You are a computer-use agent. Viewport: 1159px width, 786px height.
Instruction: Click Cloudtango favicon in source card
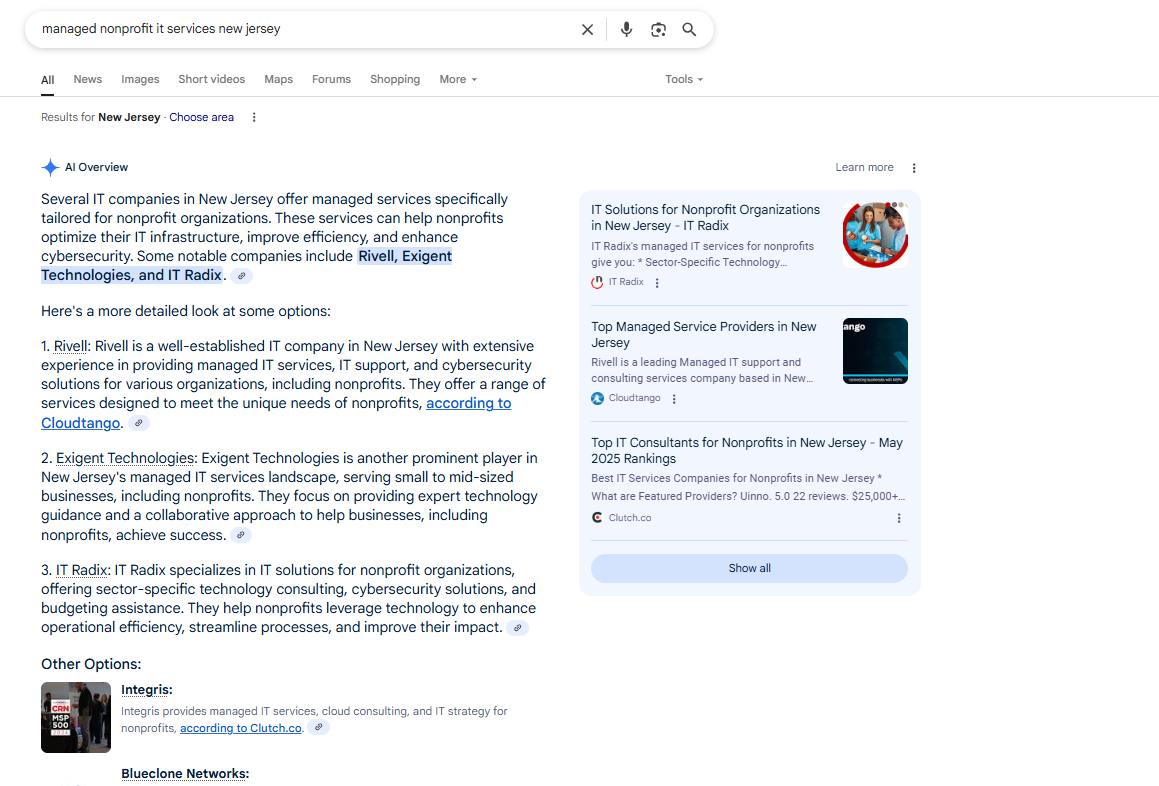[597, 399]
